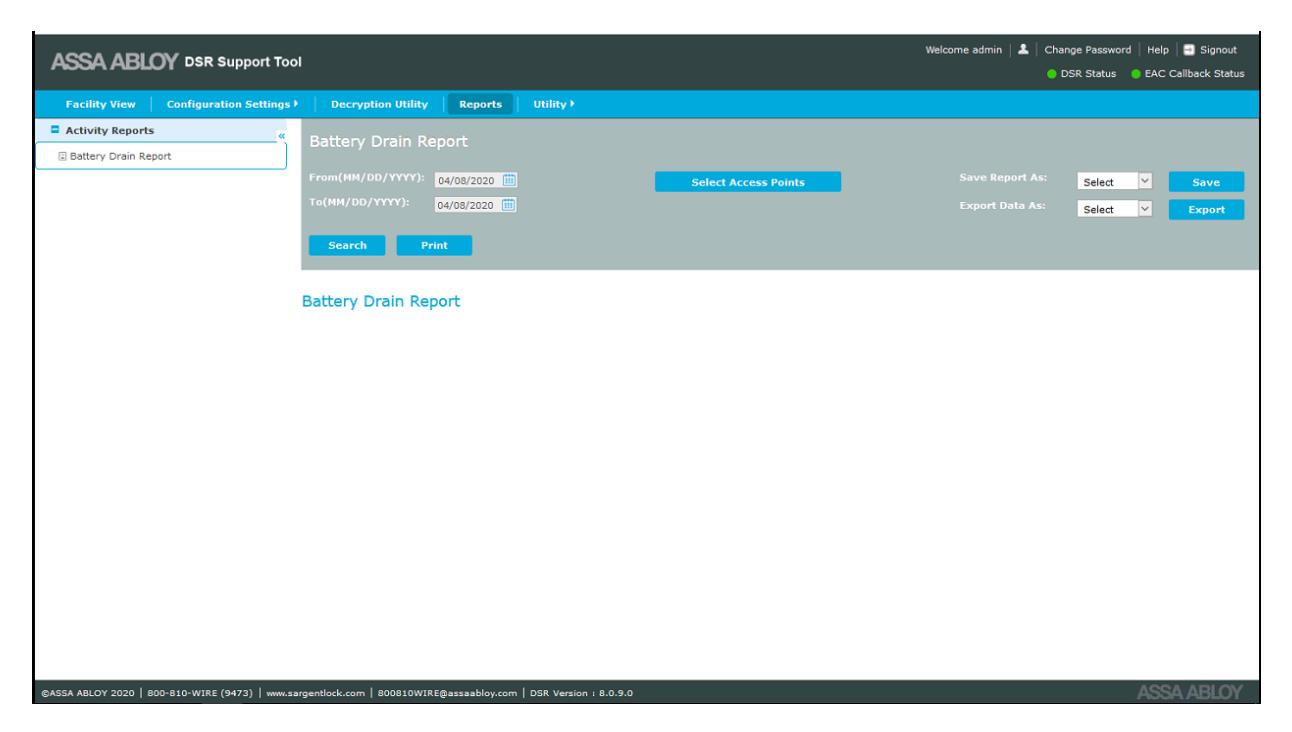The width and height of the screenshot is (1292, 732).
Task: Click the DSR Version : 8.0.9.0 footer text
Action: point(581,692)
